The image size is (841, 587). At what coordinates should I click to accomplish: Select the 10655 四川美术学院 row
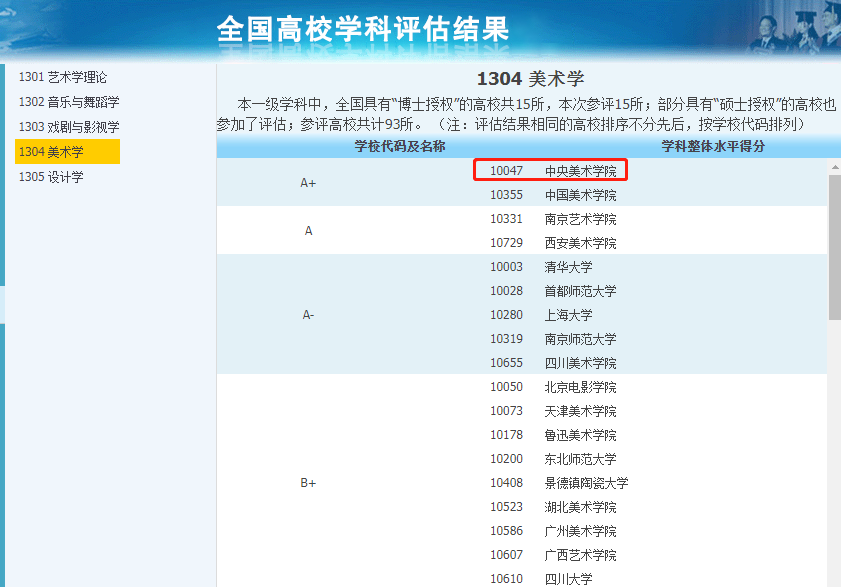553,363
